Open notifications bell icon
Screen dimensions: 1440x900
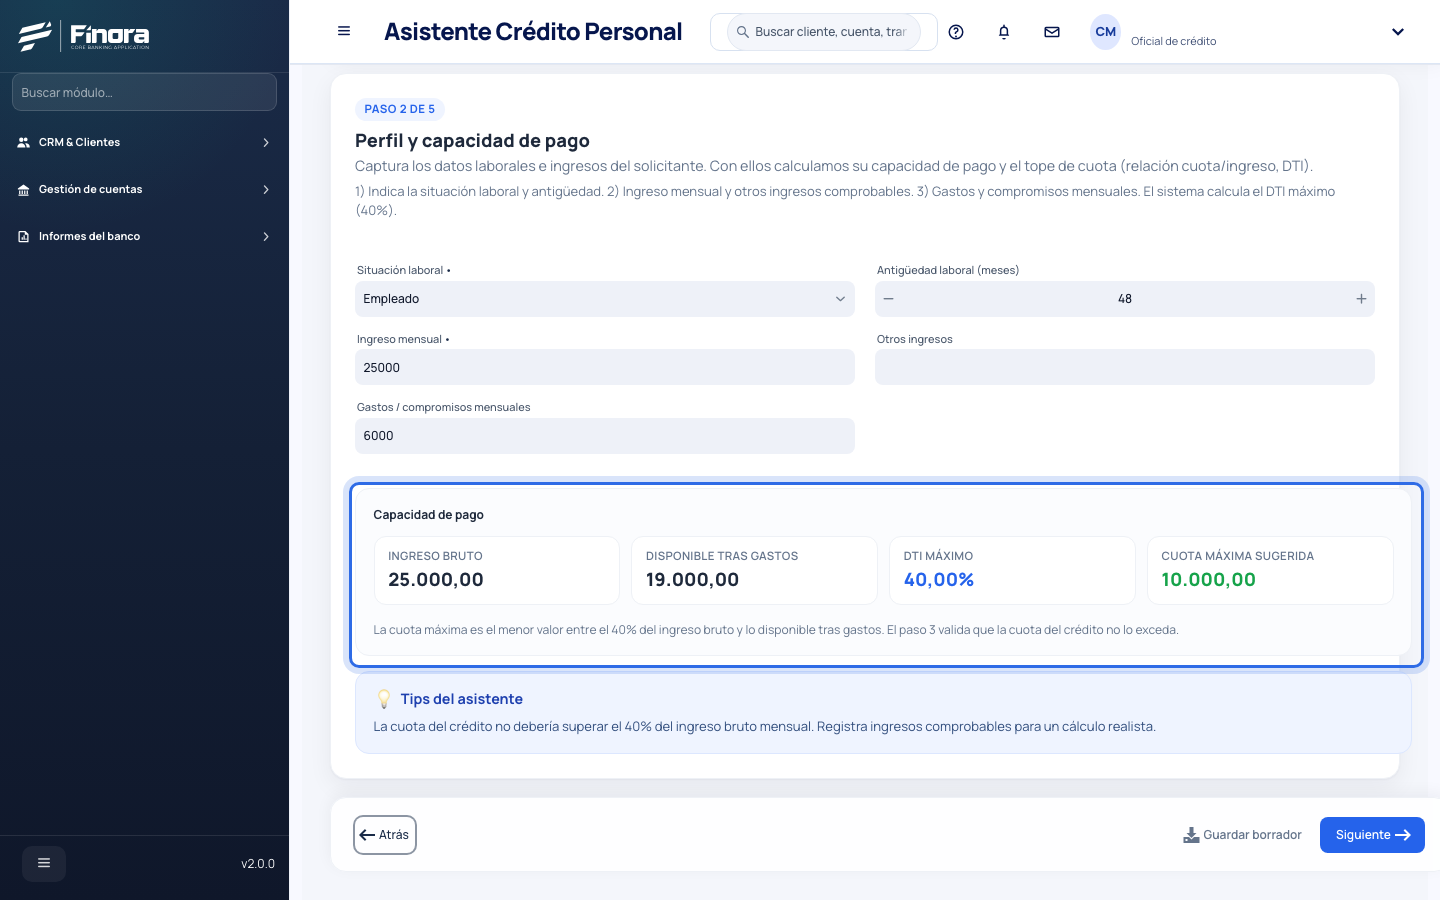[1004, 32]
